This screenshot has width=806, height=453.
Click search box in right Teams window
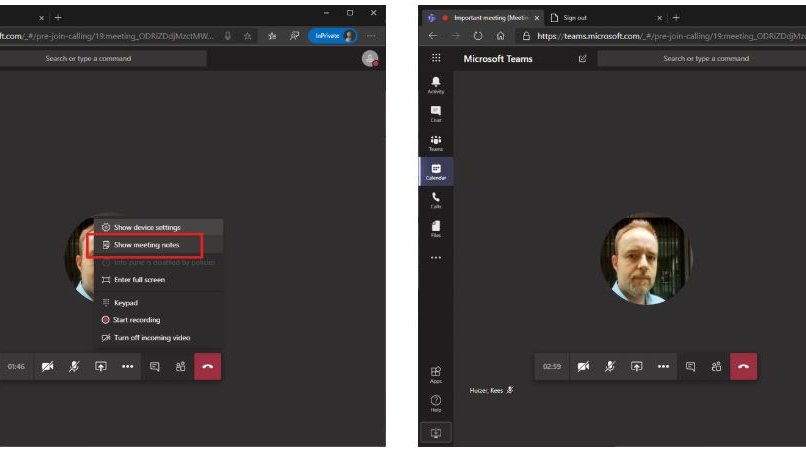tap(702, 59)
